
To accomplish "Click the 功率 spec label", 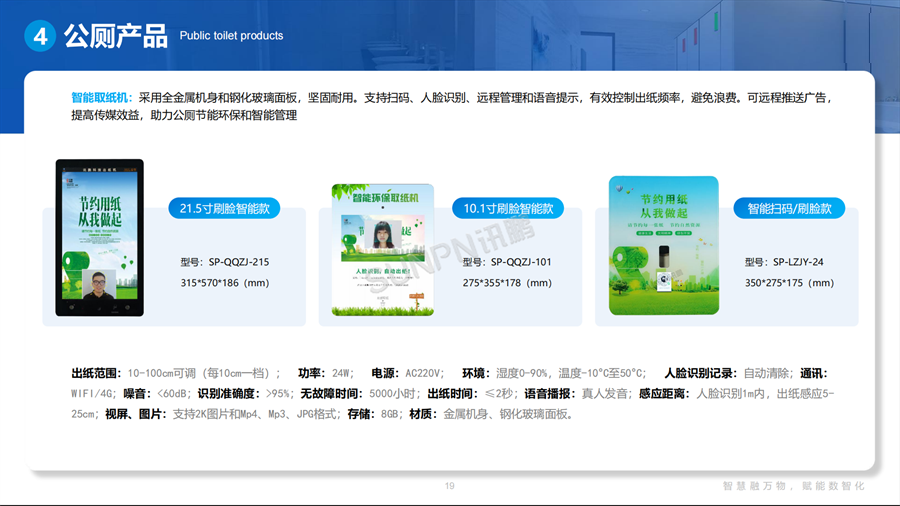I will (313, 373).
